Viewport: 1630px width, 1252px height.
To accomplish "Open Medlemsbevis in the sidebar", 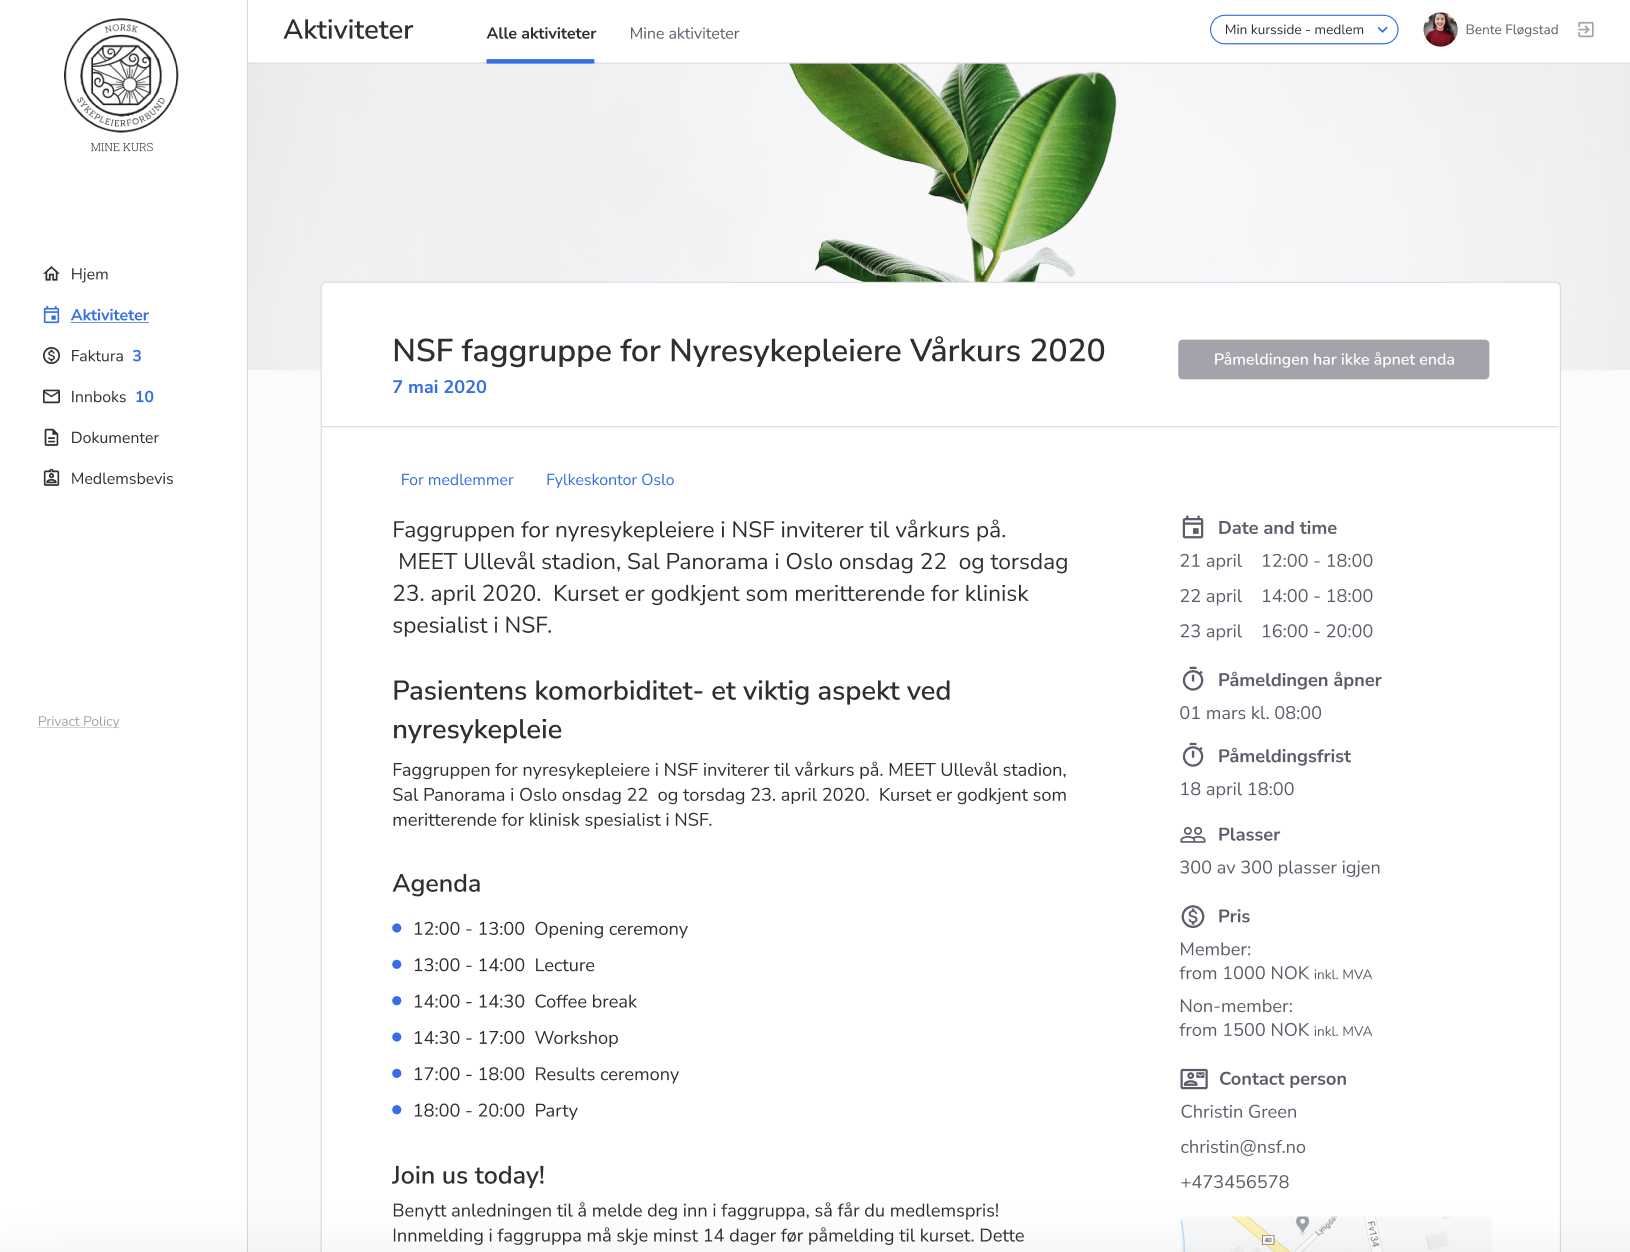I will coord(108,479).
